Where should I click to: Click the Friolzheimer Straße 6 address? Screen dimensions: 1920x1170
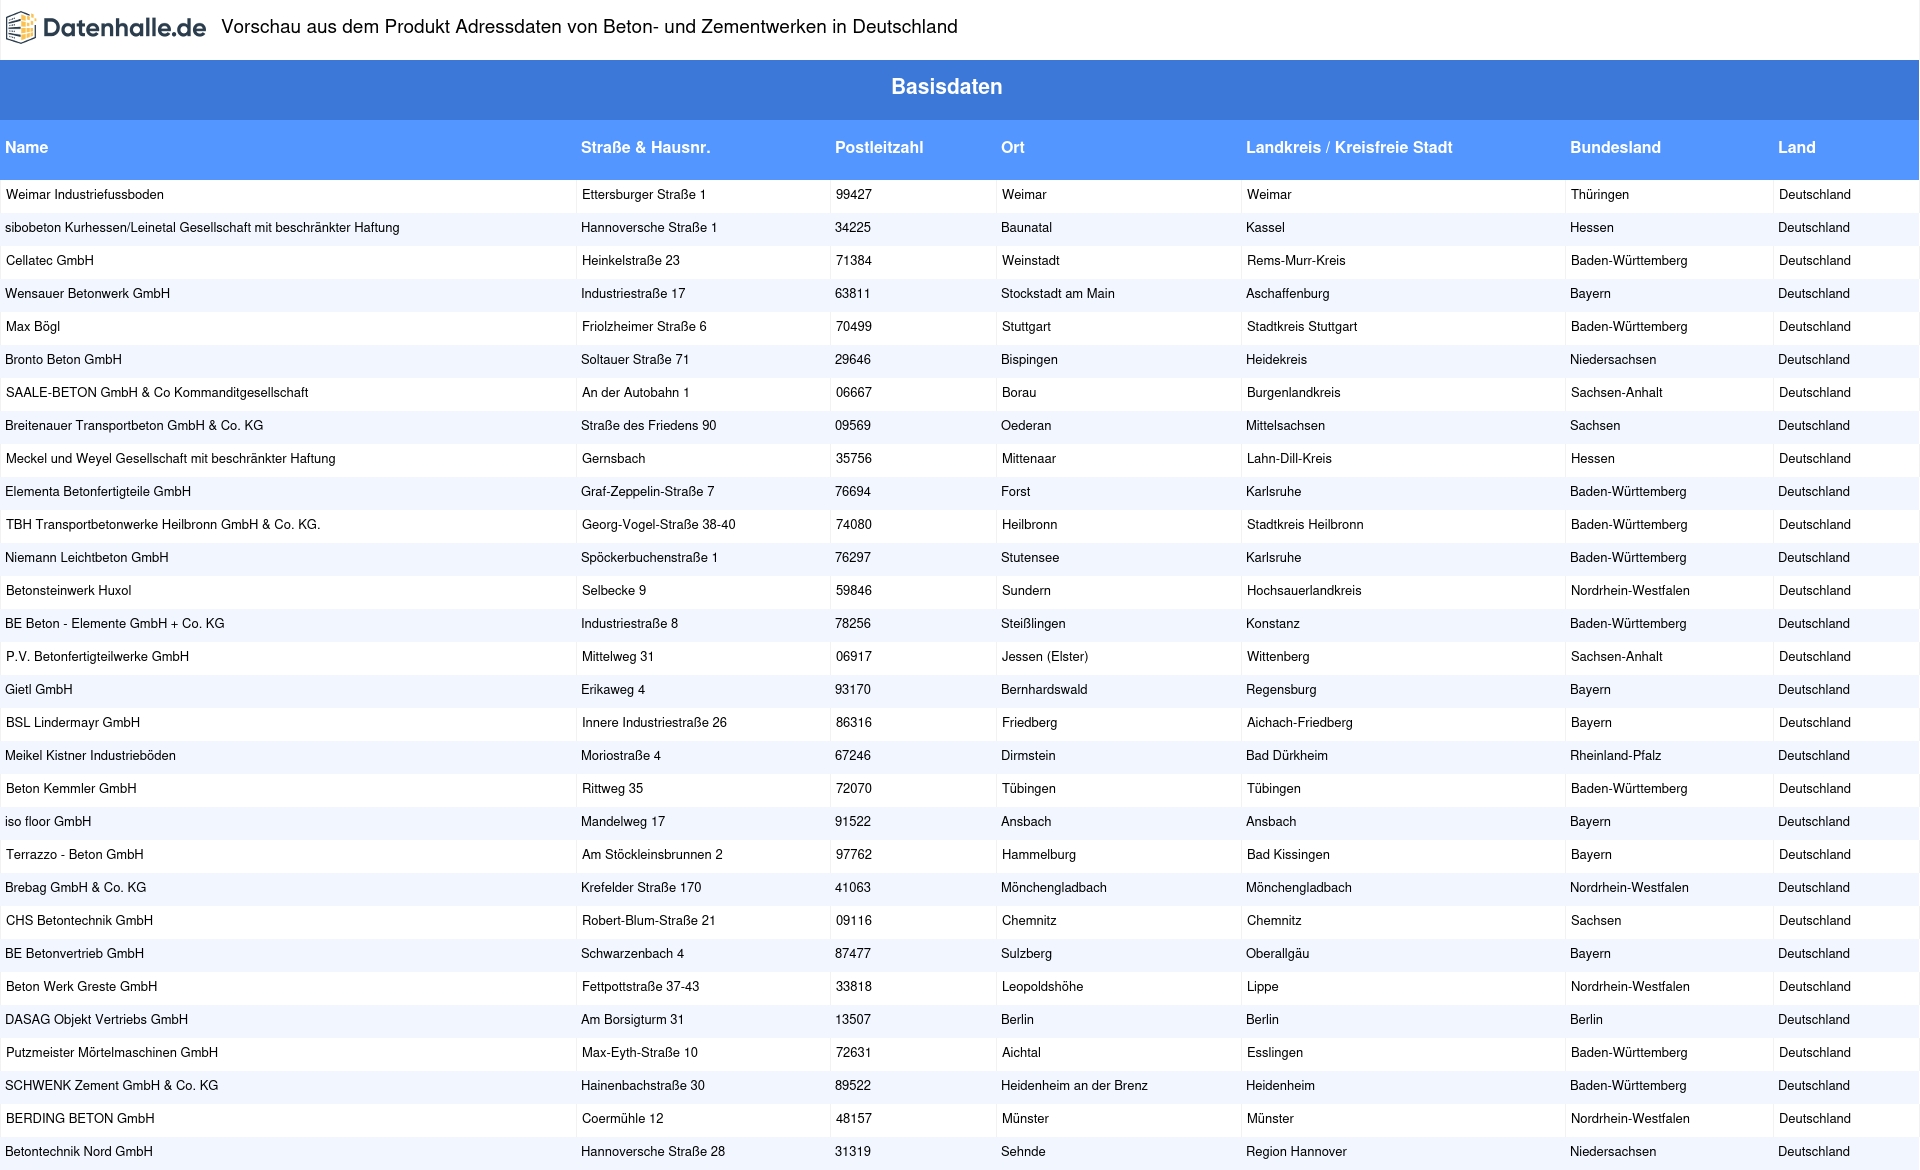coord(644,327)
